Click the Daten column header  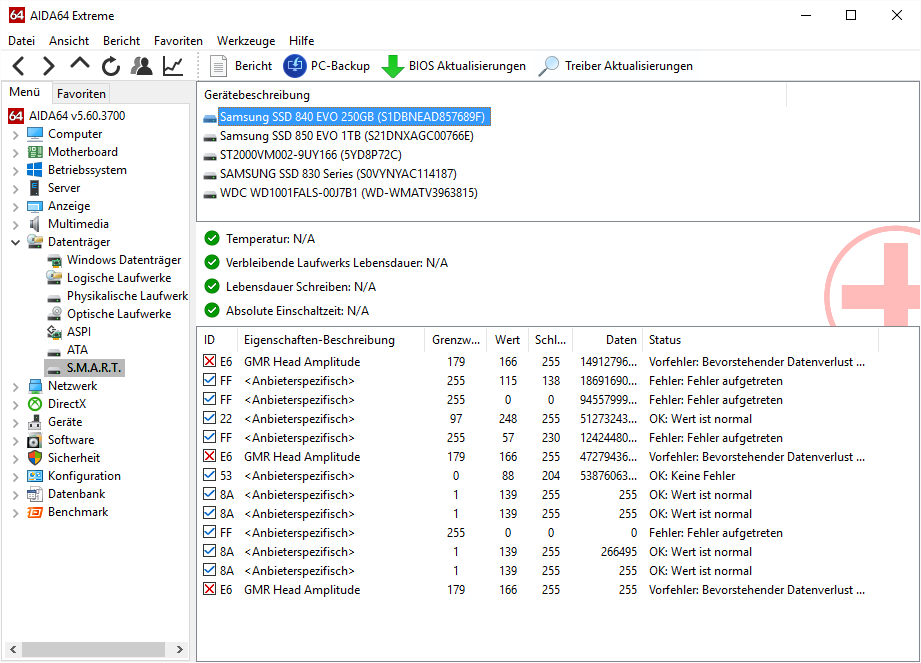pos(607,340)
